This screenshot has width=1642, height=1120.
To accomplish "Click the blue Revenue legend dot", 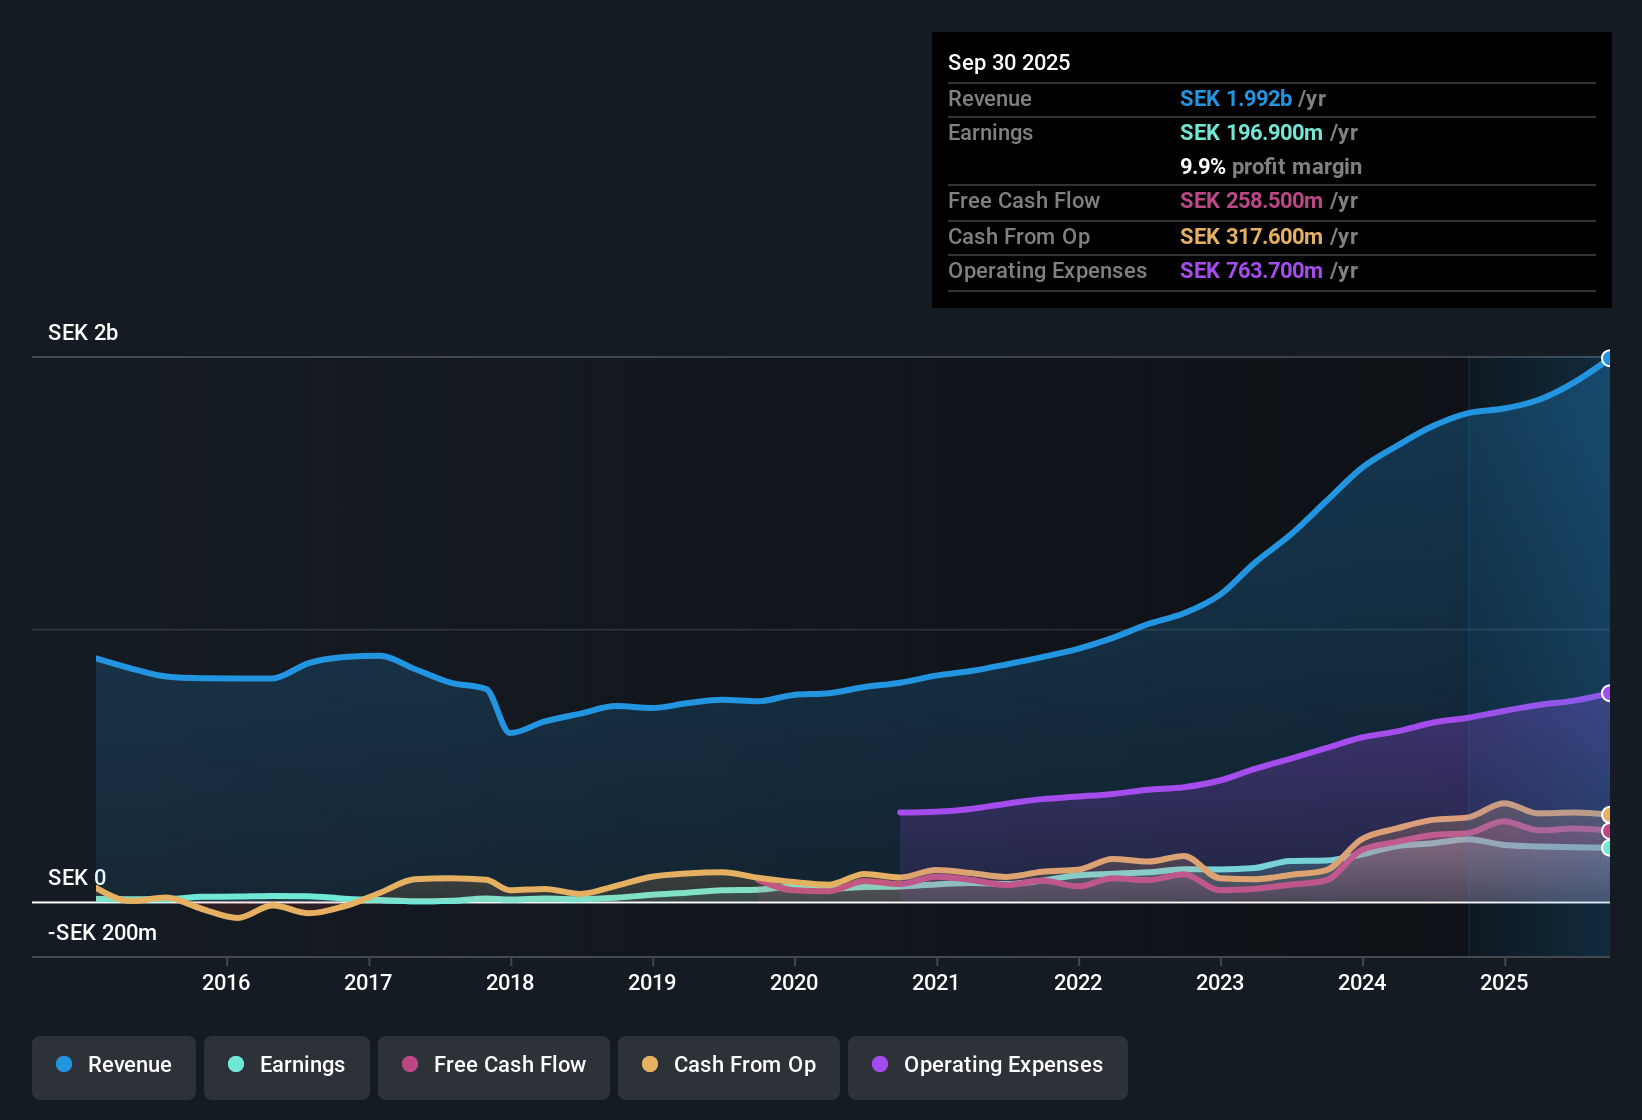I will (x=63, y=1065).
